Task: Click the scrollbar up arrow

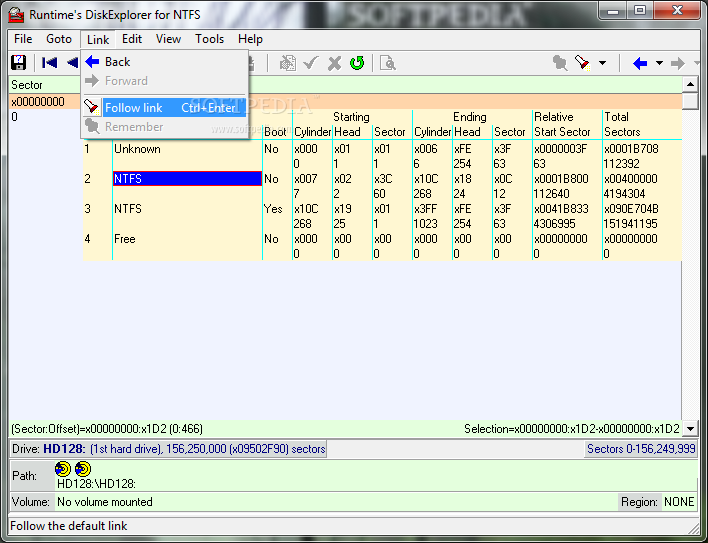Action: coord(690,84)
